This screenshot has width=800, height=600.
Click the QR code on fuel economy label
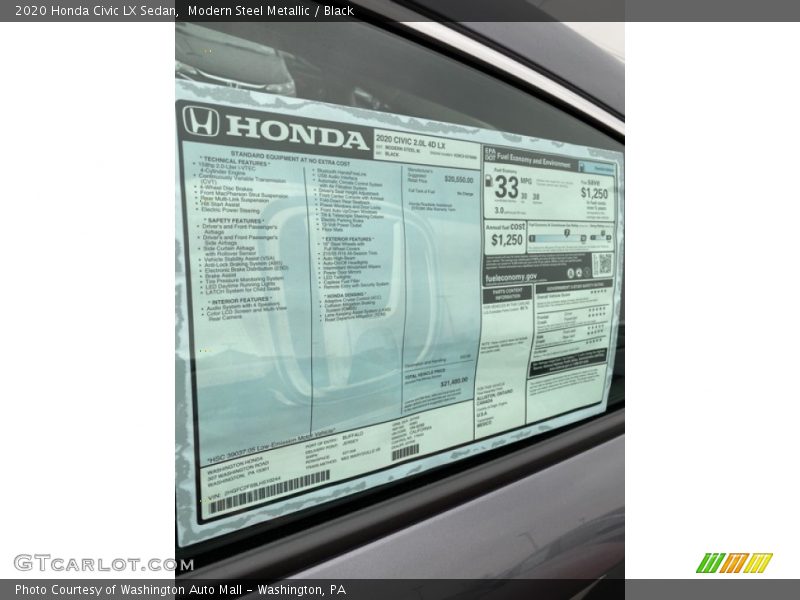pyautogui.click(x=603, y=264)
